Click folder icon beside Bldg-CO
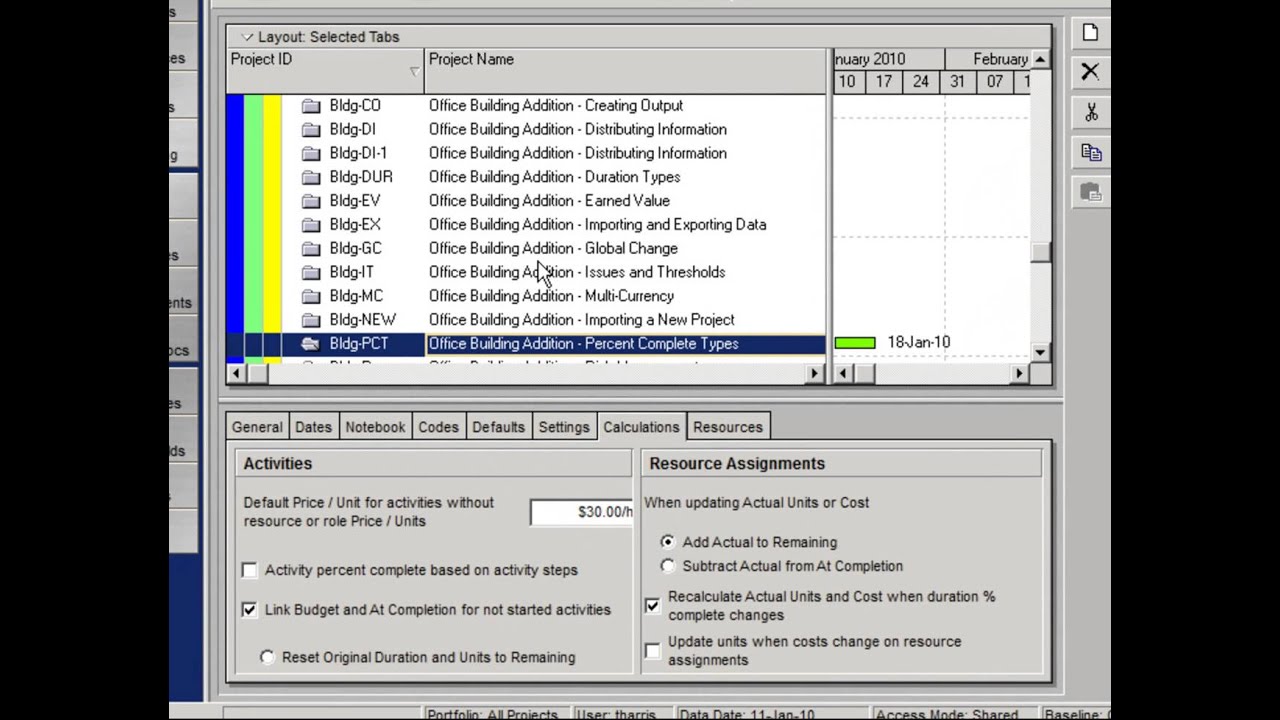 [x=311, y=105]
